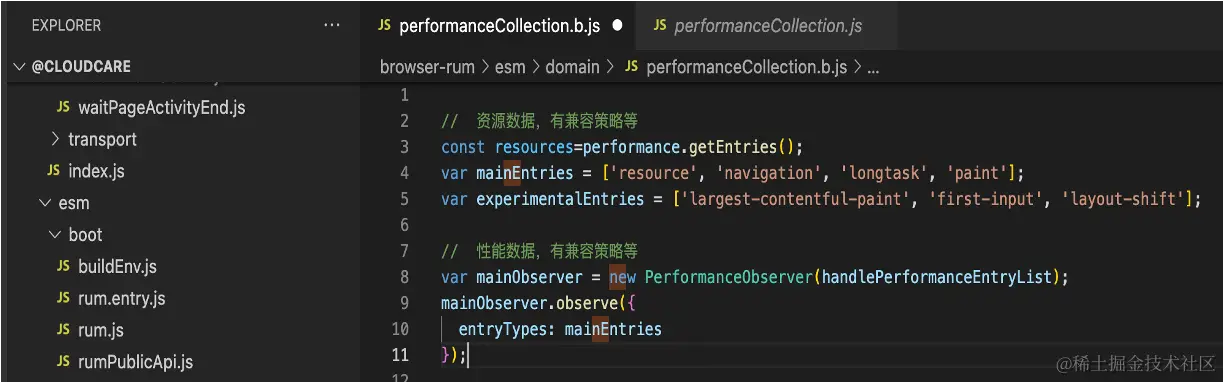Image resolution: width=1224 pixels, height=382 pixels.
Task: Click JS icon in breadcrumb path
Action: pyautogui.click(x=631, y=67)
